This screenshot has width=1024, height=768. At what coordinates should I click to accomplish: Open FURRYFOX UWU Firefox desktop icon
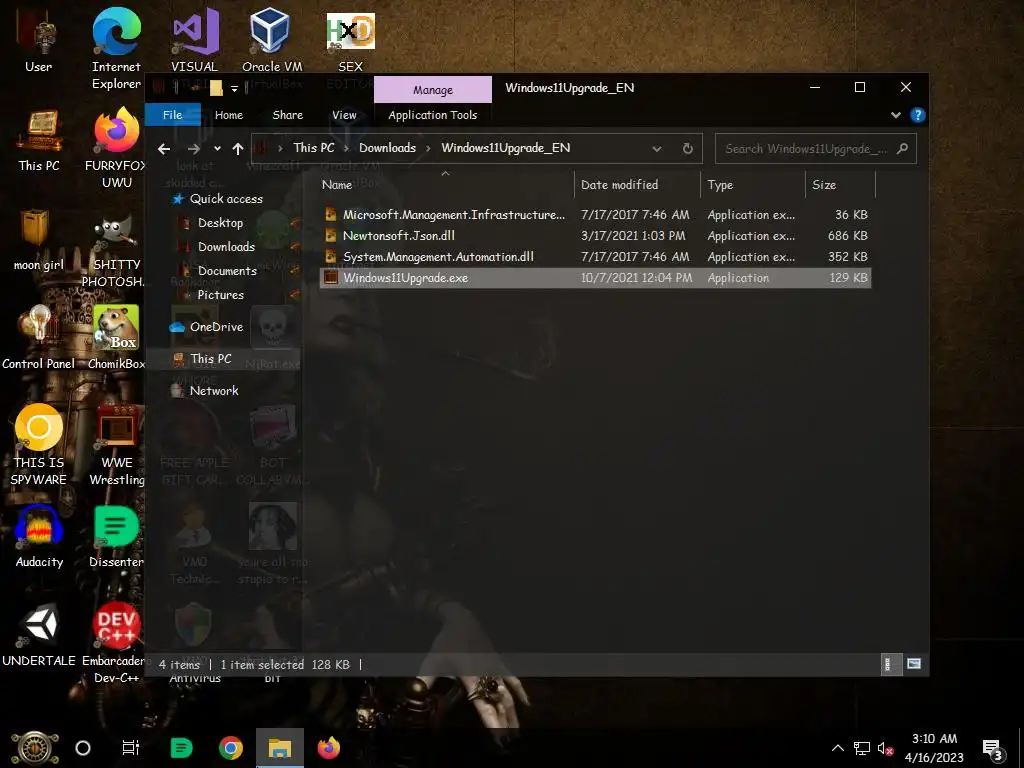point(116,149)
